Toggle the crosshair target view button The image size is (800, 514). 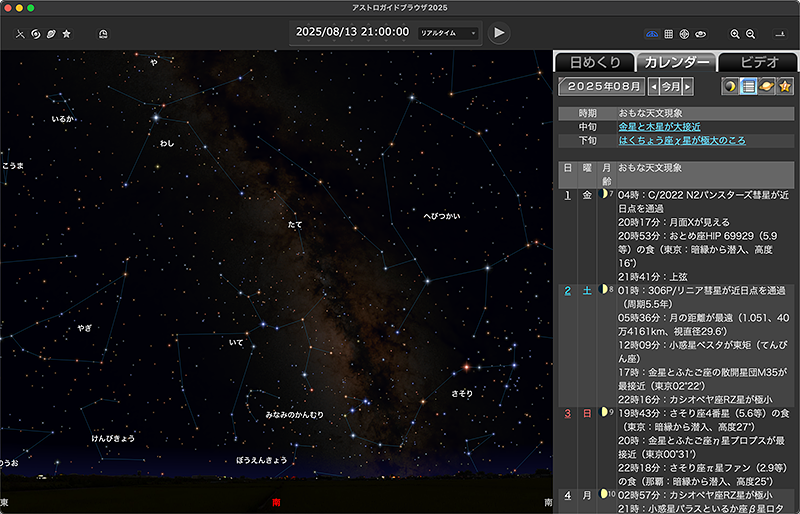[684, 34]
